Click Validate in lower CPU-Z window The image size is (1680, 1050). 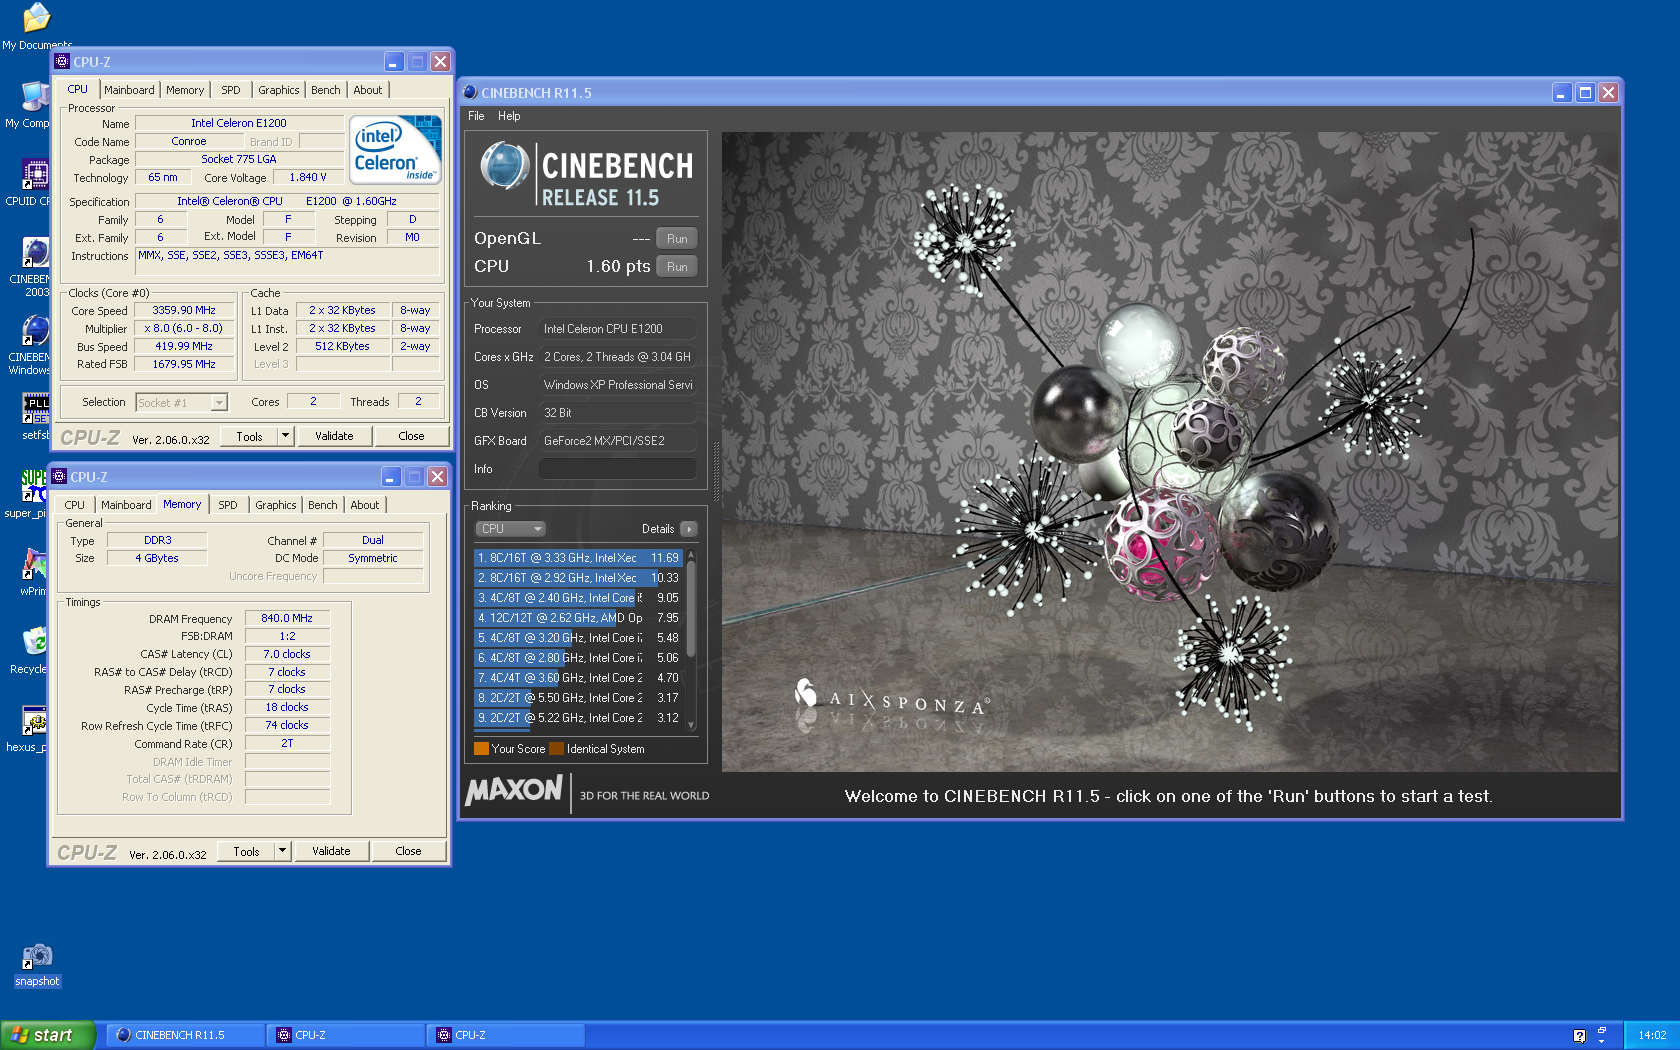[331, 851]
